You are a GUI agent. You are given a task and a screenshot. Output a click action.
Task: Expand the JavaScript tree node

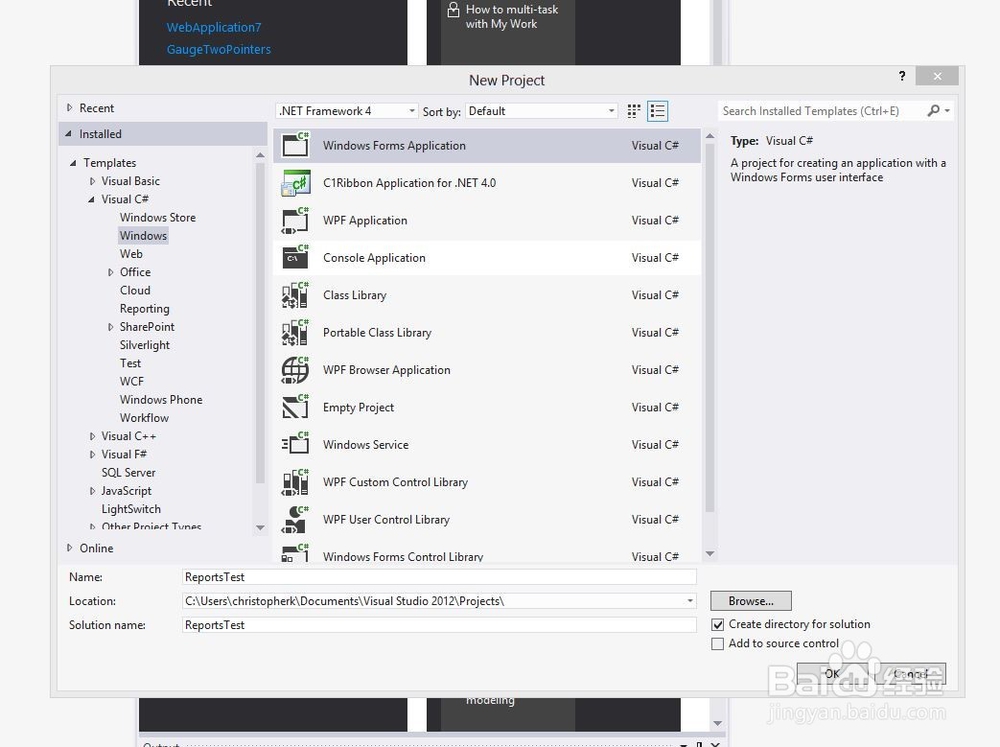[92, 491]
